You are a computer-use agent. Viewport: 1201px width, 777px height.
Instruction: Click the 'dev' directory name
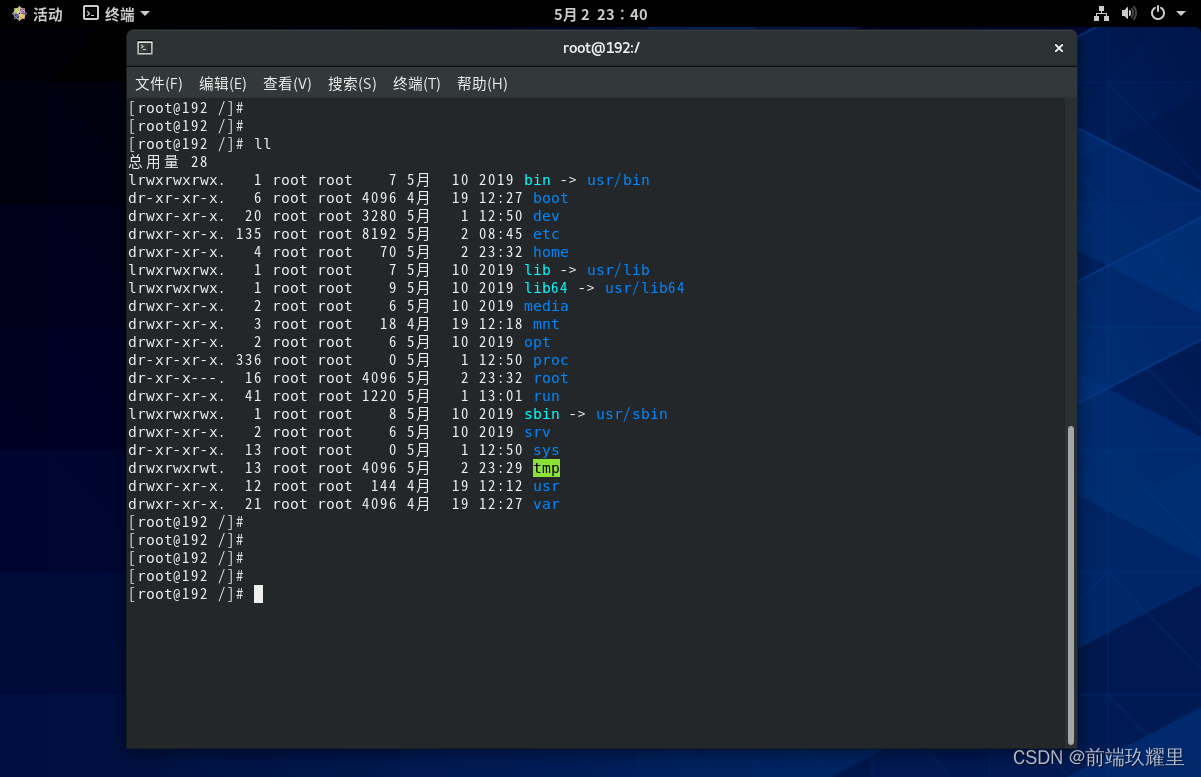point(546,216)
